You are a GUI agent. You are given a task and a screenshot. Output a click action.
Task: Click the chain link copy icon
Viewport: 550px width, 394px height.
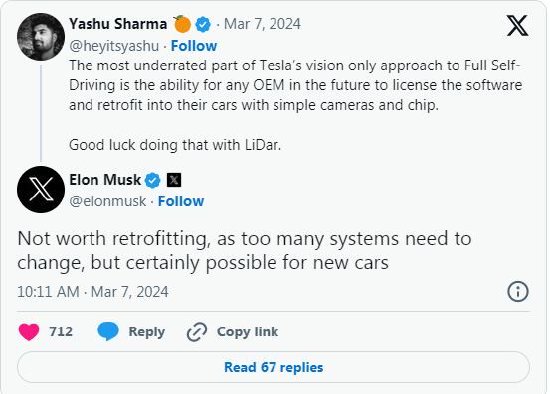197,332
